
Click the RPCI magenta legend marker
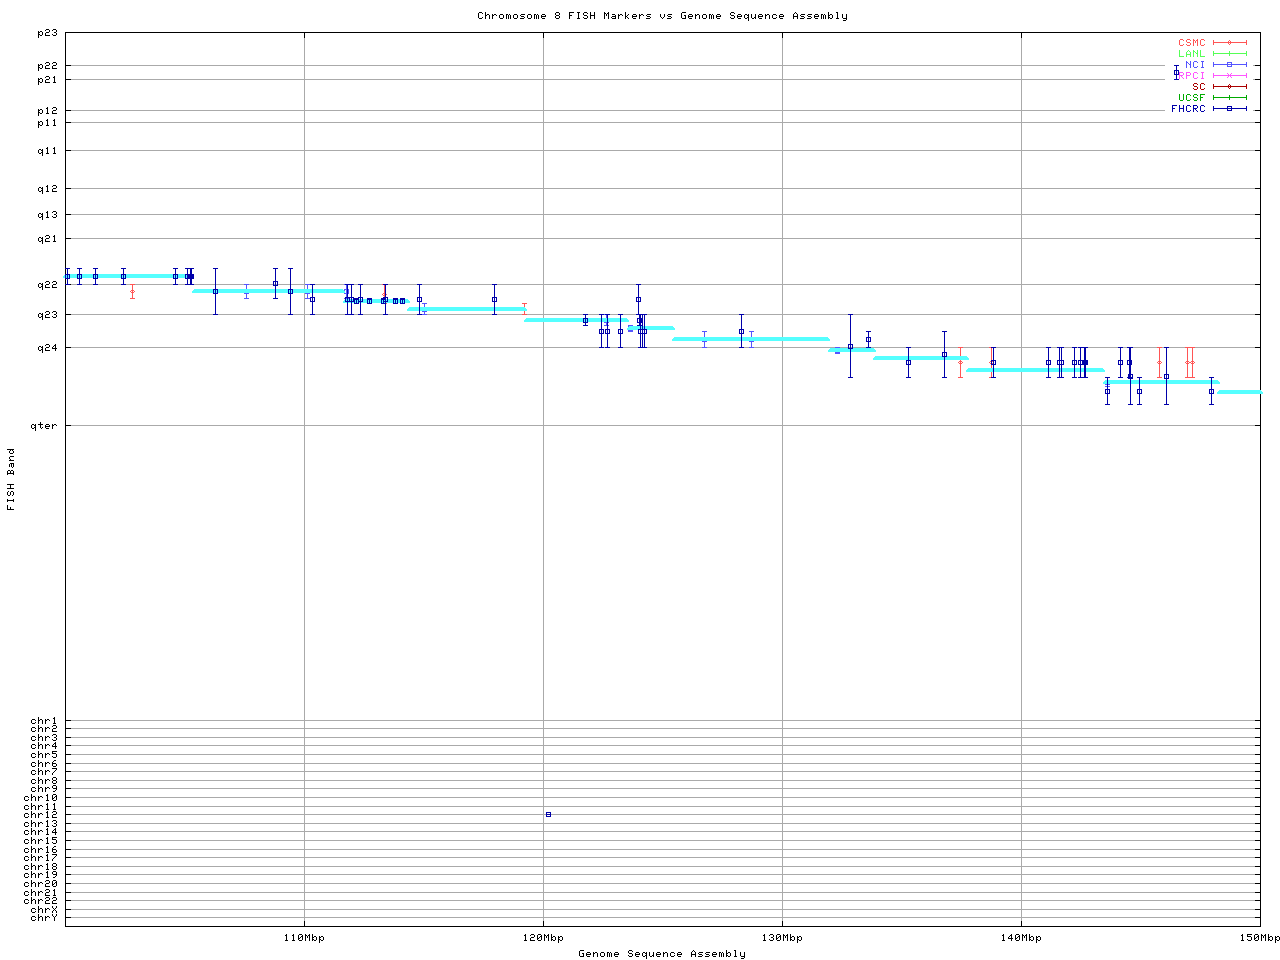pyautogui.click(x=1229, y=76)
